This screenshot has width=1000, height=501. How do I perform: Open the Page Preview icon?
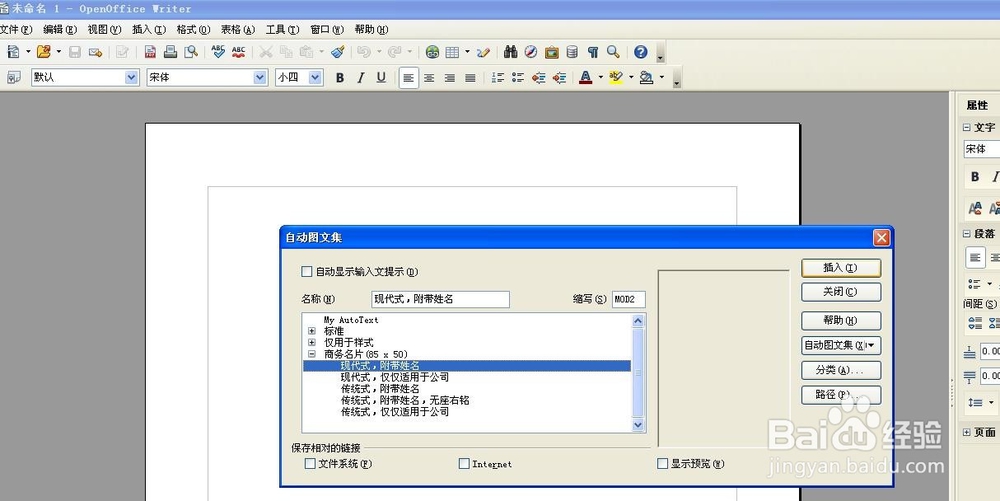tap(191, 52)
